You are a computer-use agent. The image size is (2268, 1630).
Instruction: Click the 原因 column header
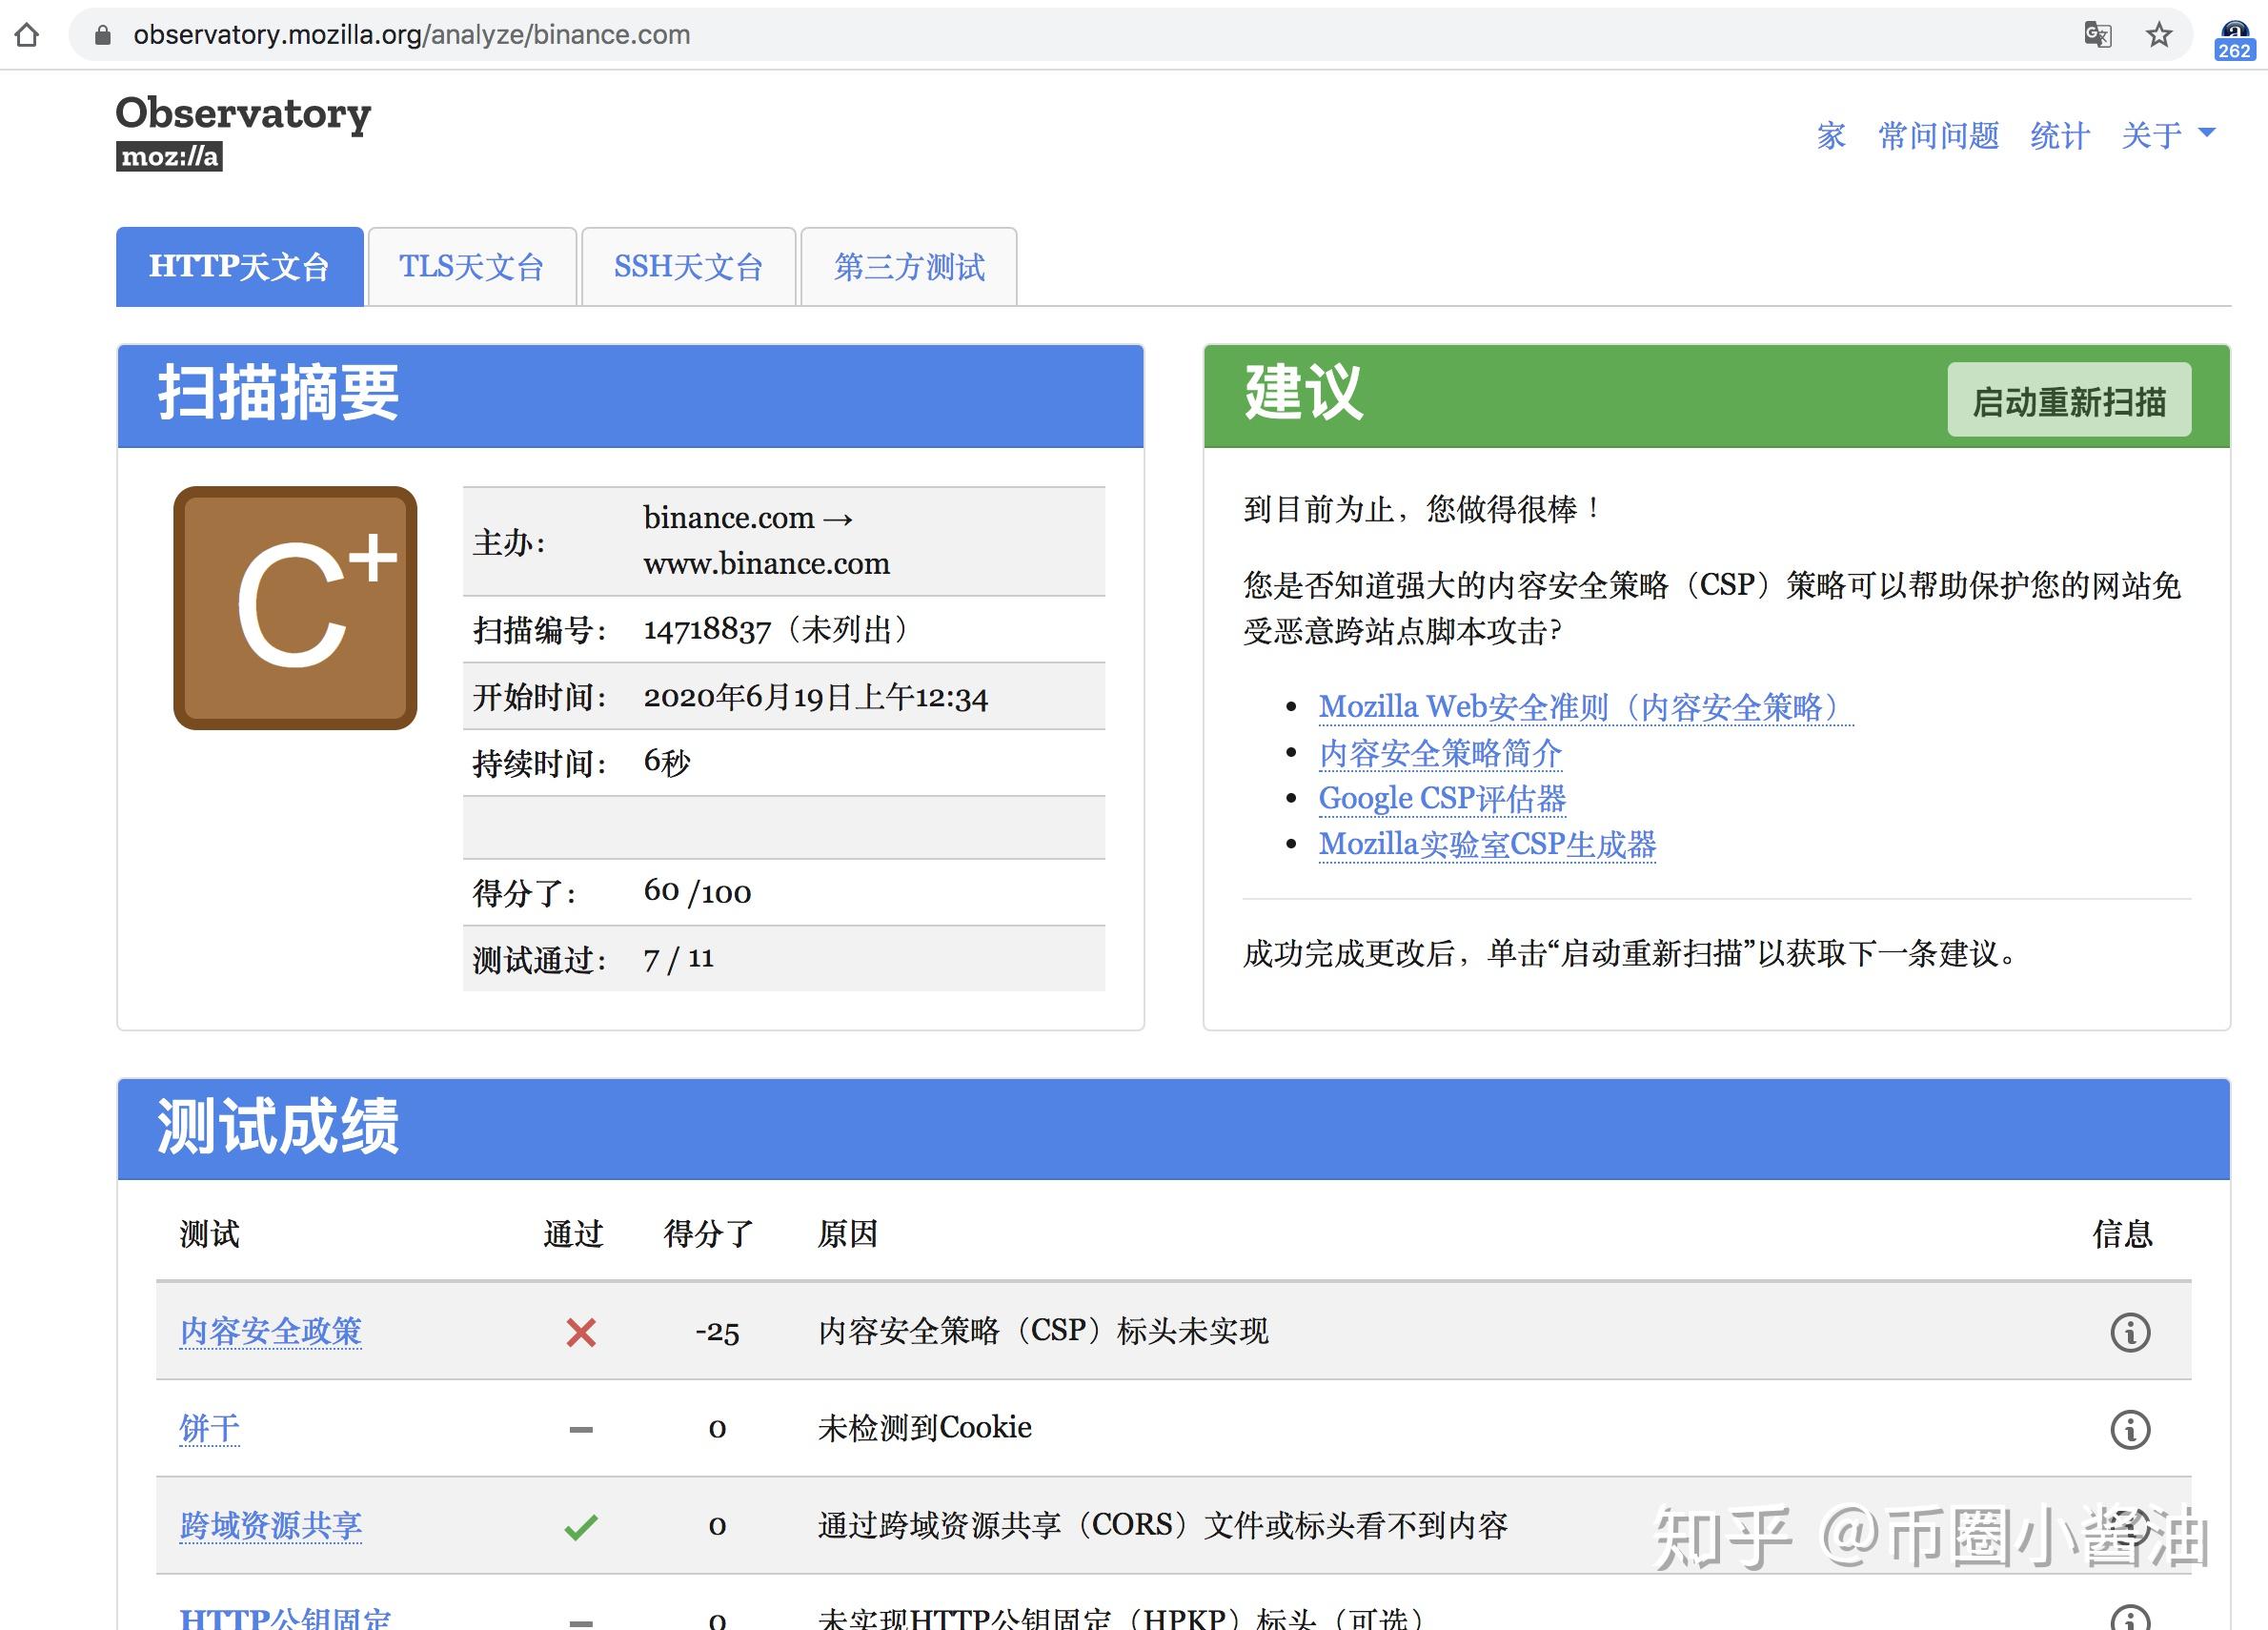pyautogui.click(x=847, y=1234)
